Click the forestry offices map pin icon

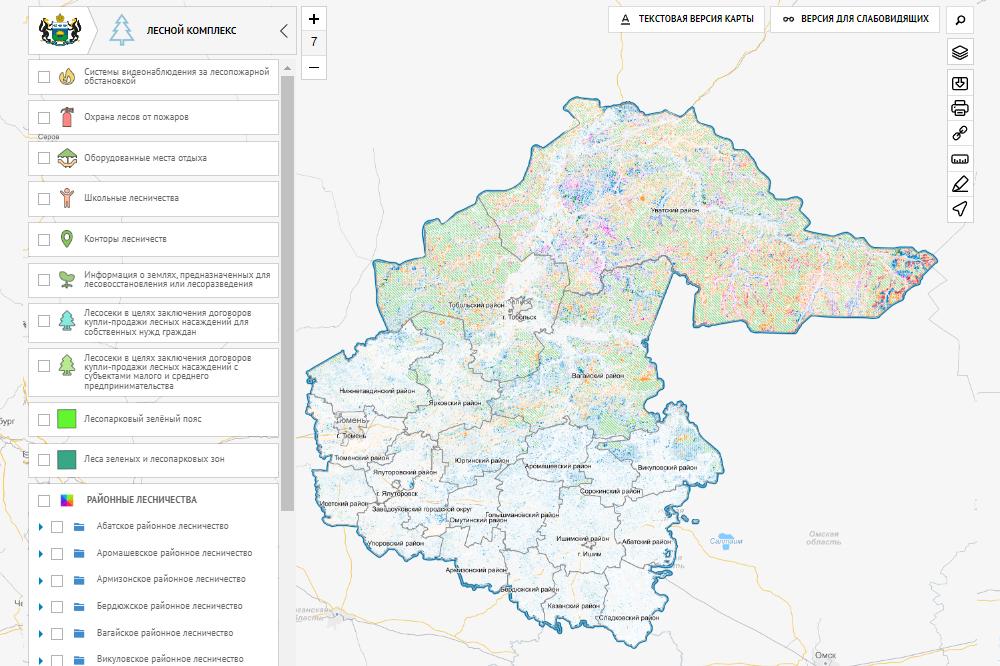pyautogui.click(x=67, y=239)
